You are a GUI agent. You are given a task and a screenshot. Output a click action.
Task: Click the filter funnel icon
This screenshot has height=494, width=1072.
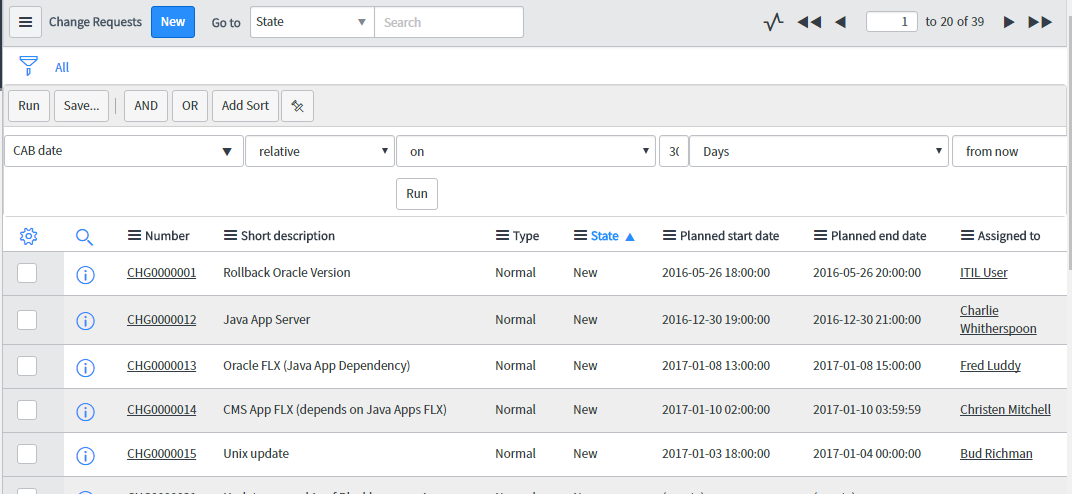[28, 67]
